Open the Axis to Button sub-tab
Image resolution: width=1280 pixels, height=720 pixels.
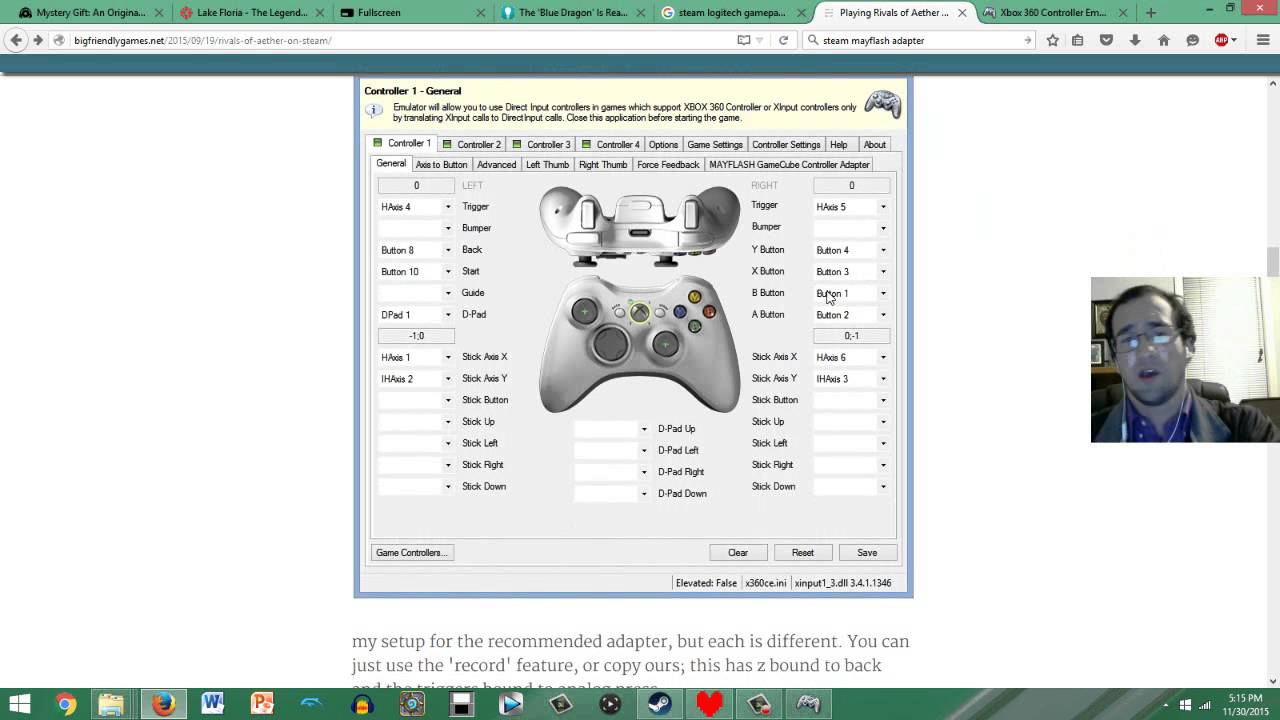click(441, 164)
